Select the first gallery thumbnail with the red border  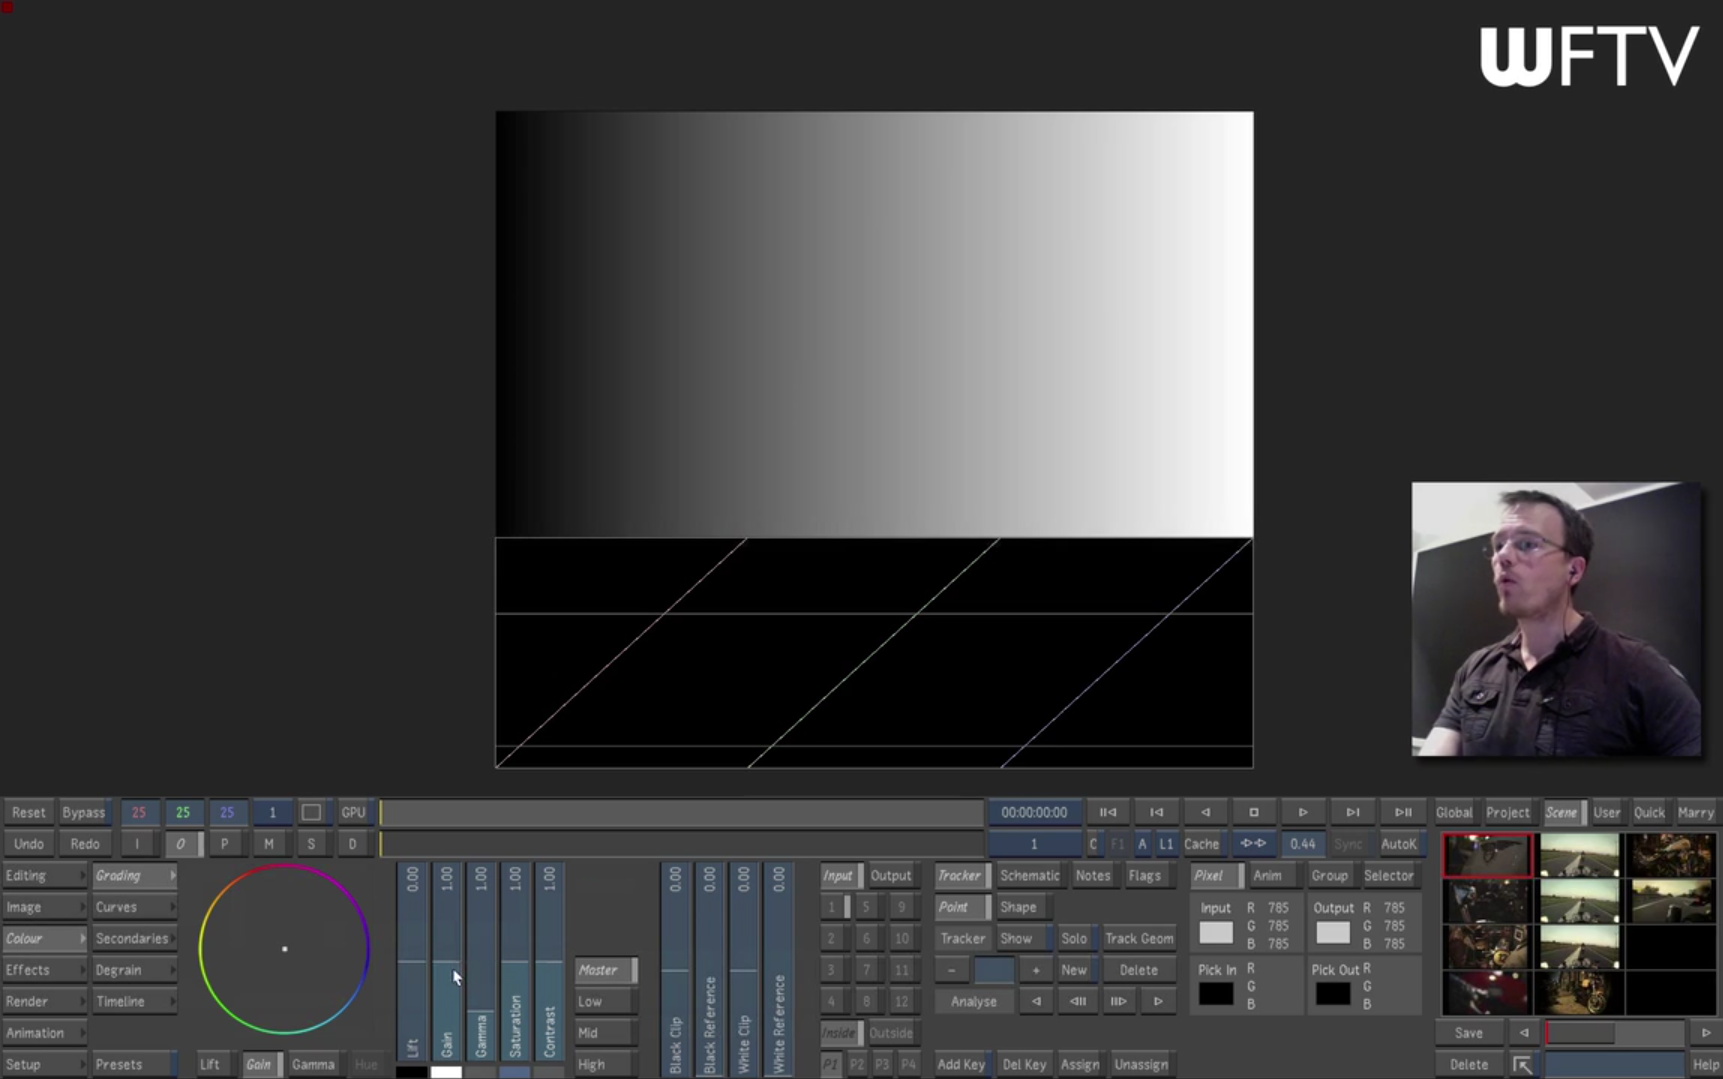point(1487,856)
